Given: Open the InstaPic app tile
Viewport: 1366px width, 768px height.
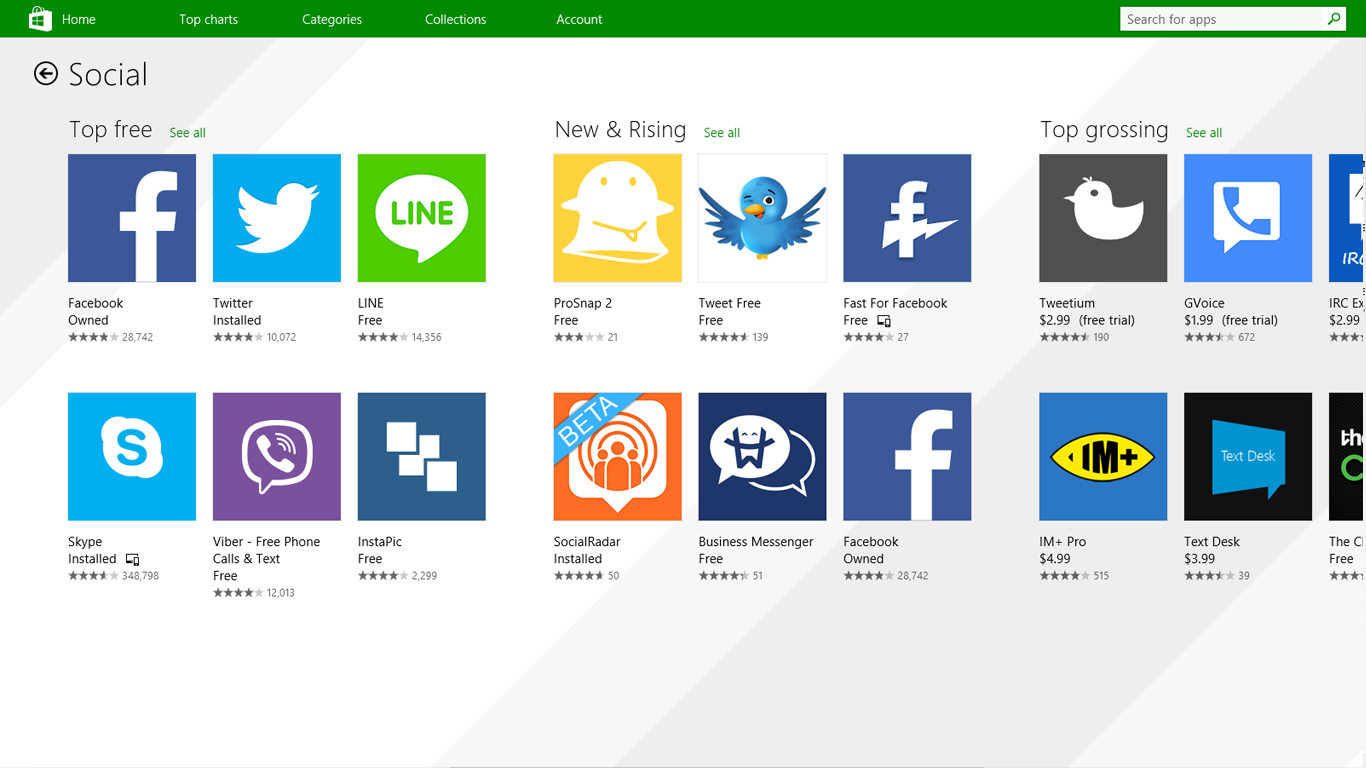Looking at the screenshot, I should point(422,456).
